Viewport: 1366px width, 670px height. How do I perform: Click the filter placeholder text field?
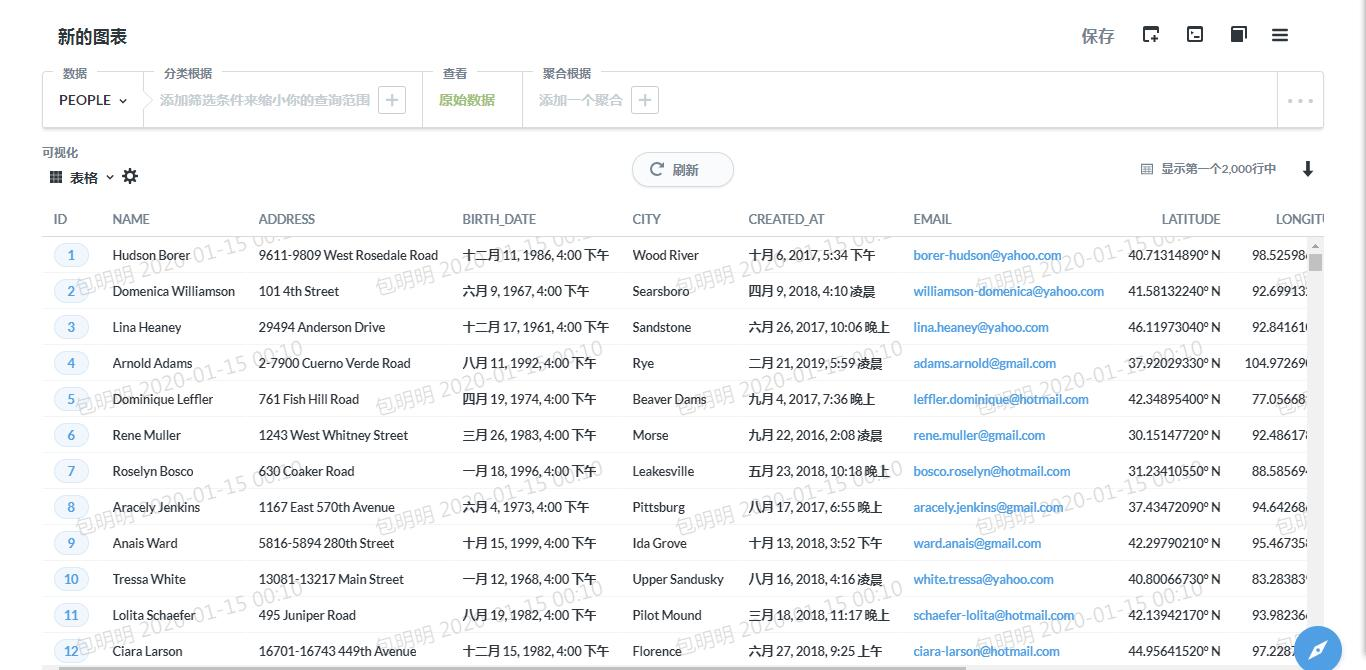click(x=265, y=100)
